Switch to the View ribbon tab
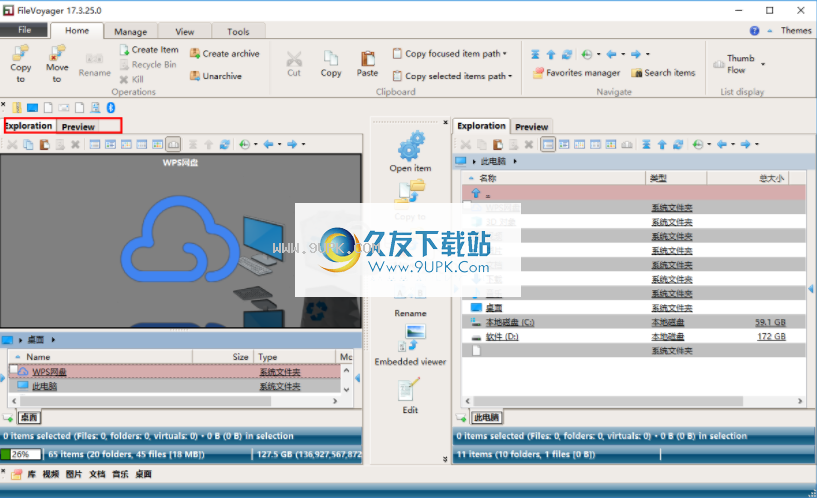The width and height of the screenshot is (817, 501). (x=184, y=32)
